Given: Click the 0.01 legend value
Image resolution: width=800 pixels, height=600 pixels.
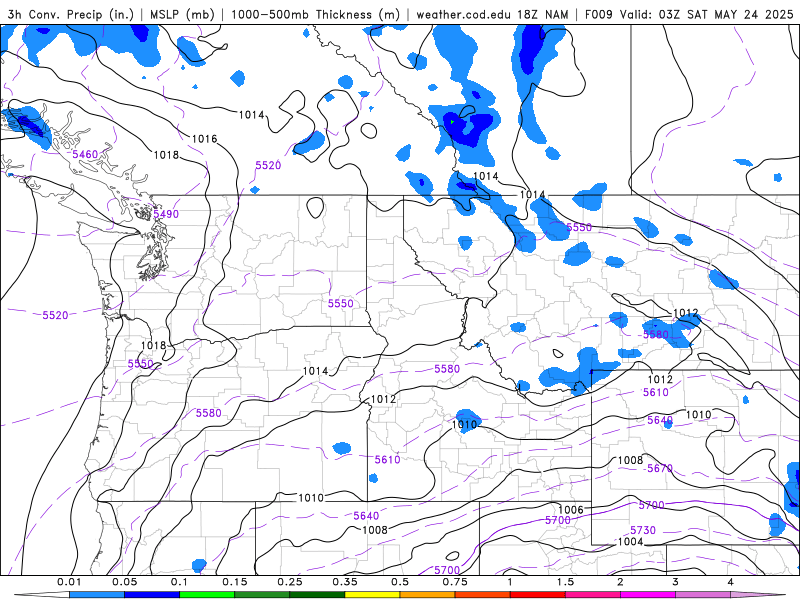Looking at the screenshot, I should pyautogui.click(x=69, y=582).
